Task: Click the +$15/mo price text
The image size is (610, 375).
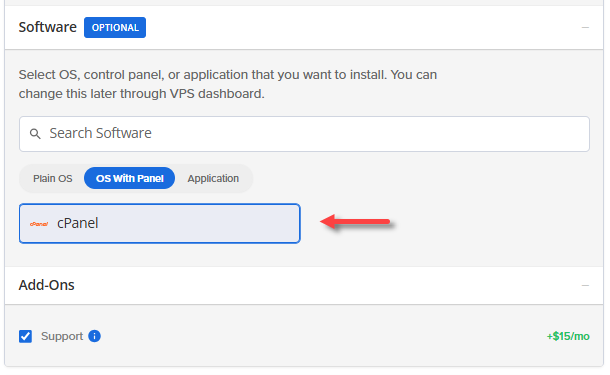Action: point(568,336)
